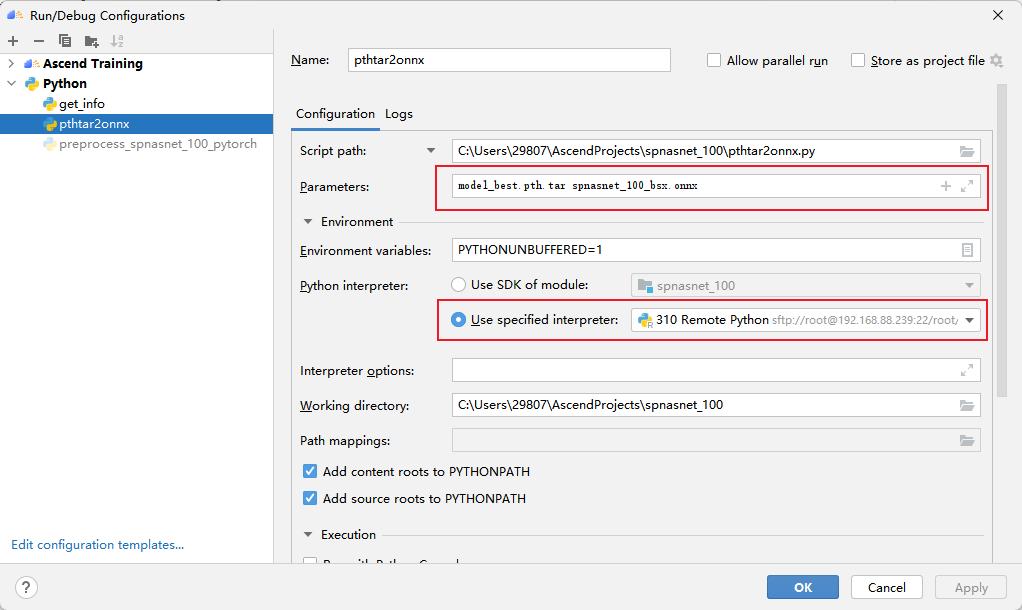1022x610 pixels.
Task: Open Edit configuration templates
Action: 97,544
